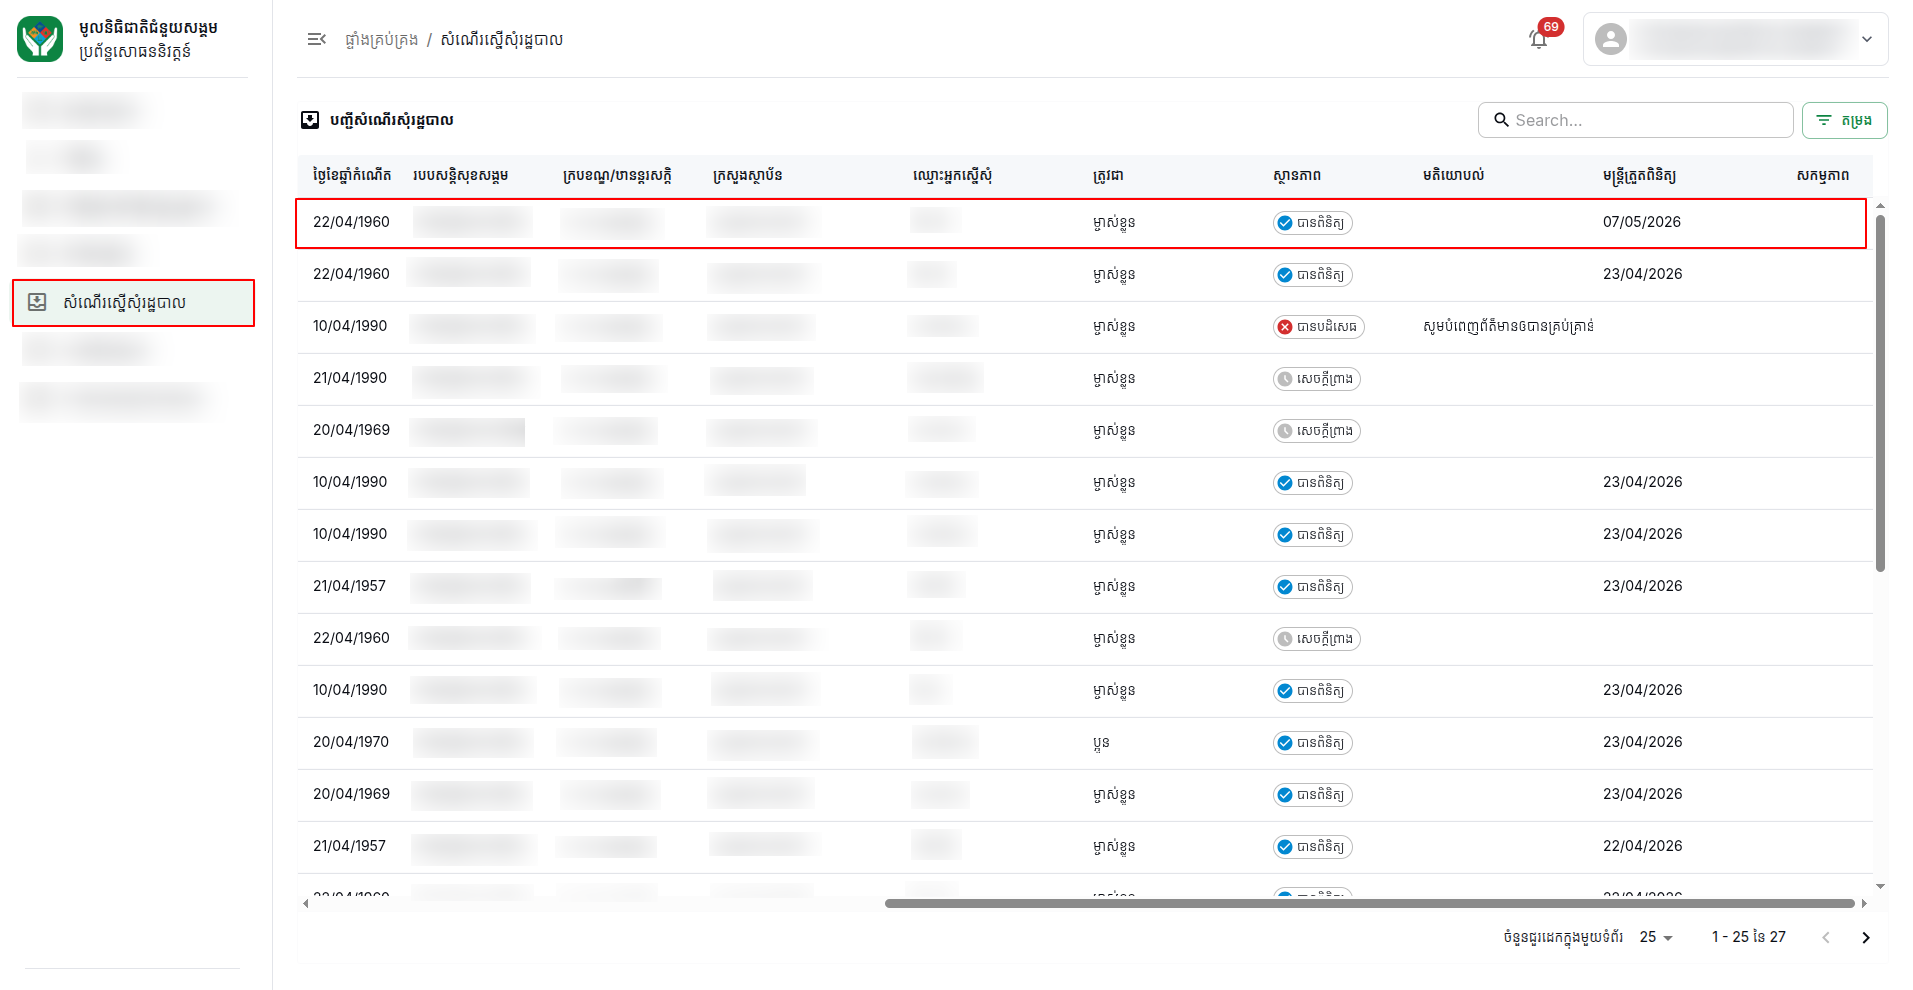
Task: Select the 22/04/2026 review date cell
Action: [1642, 846]
